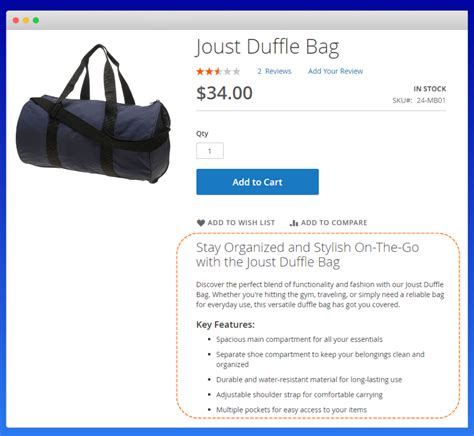
Task: Click the yellow minimize window dot
Action: (26, 20)
